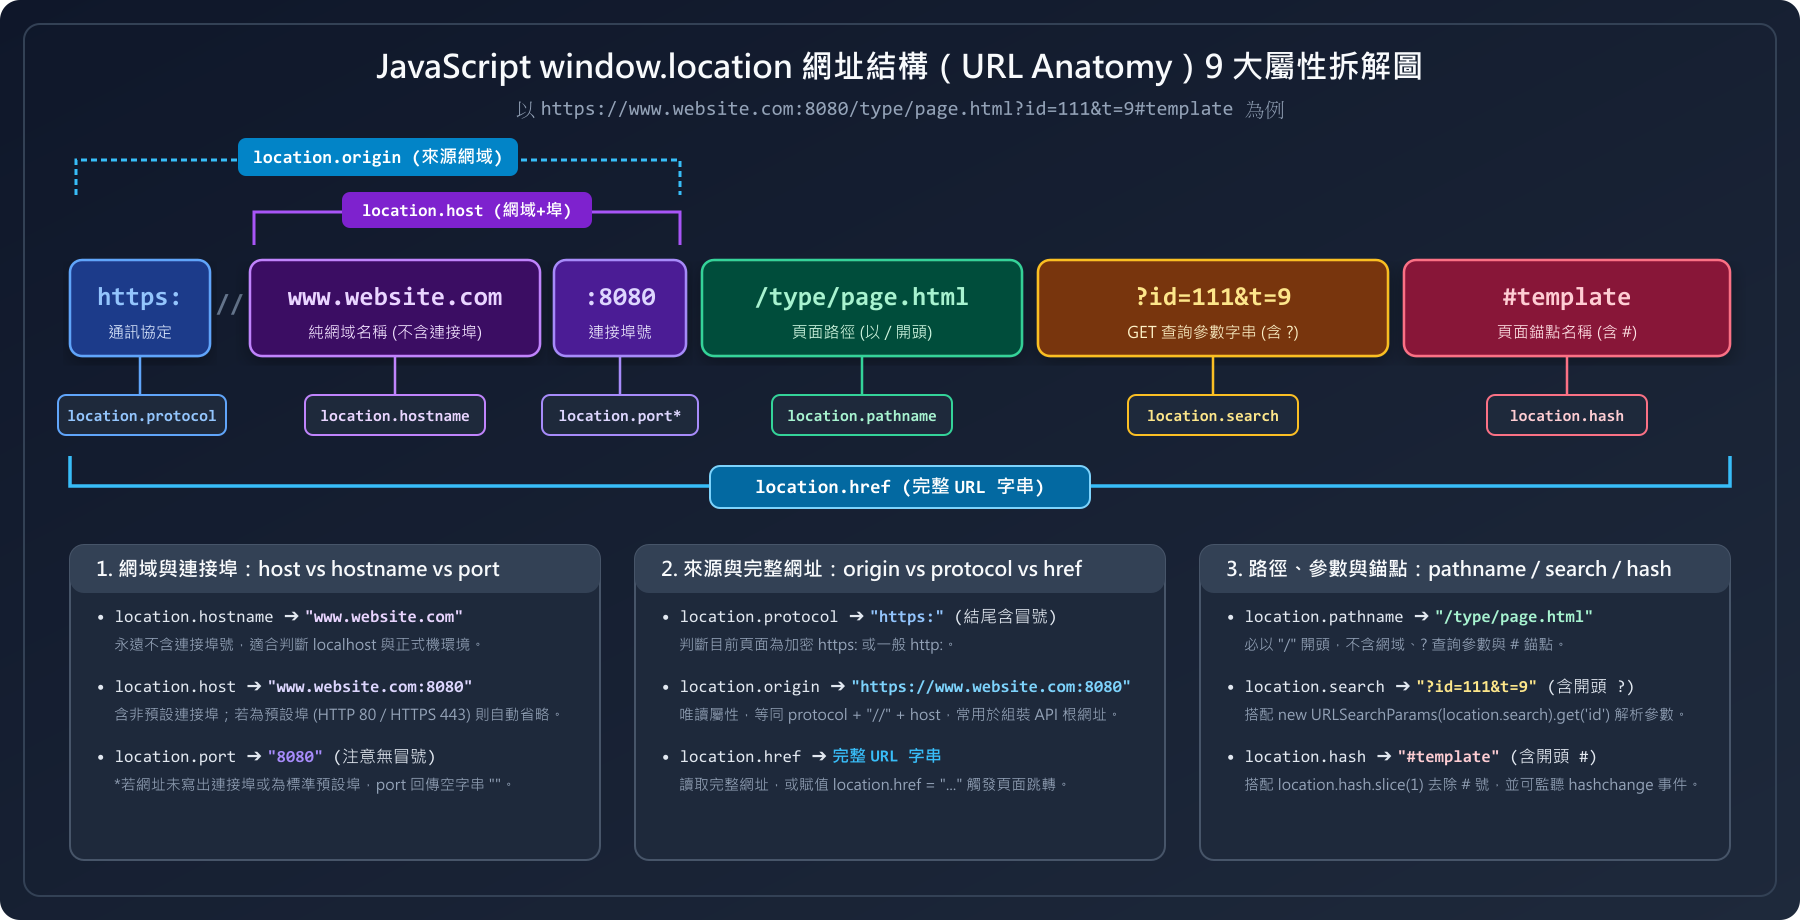Click the location.protocol tag
This screenshot has height=920, width=1800.
[142, 415]
